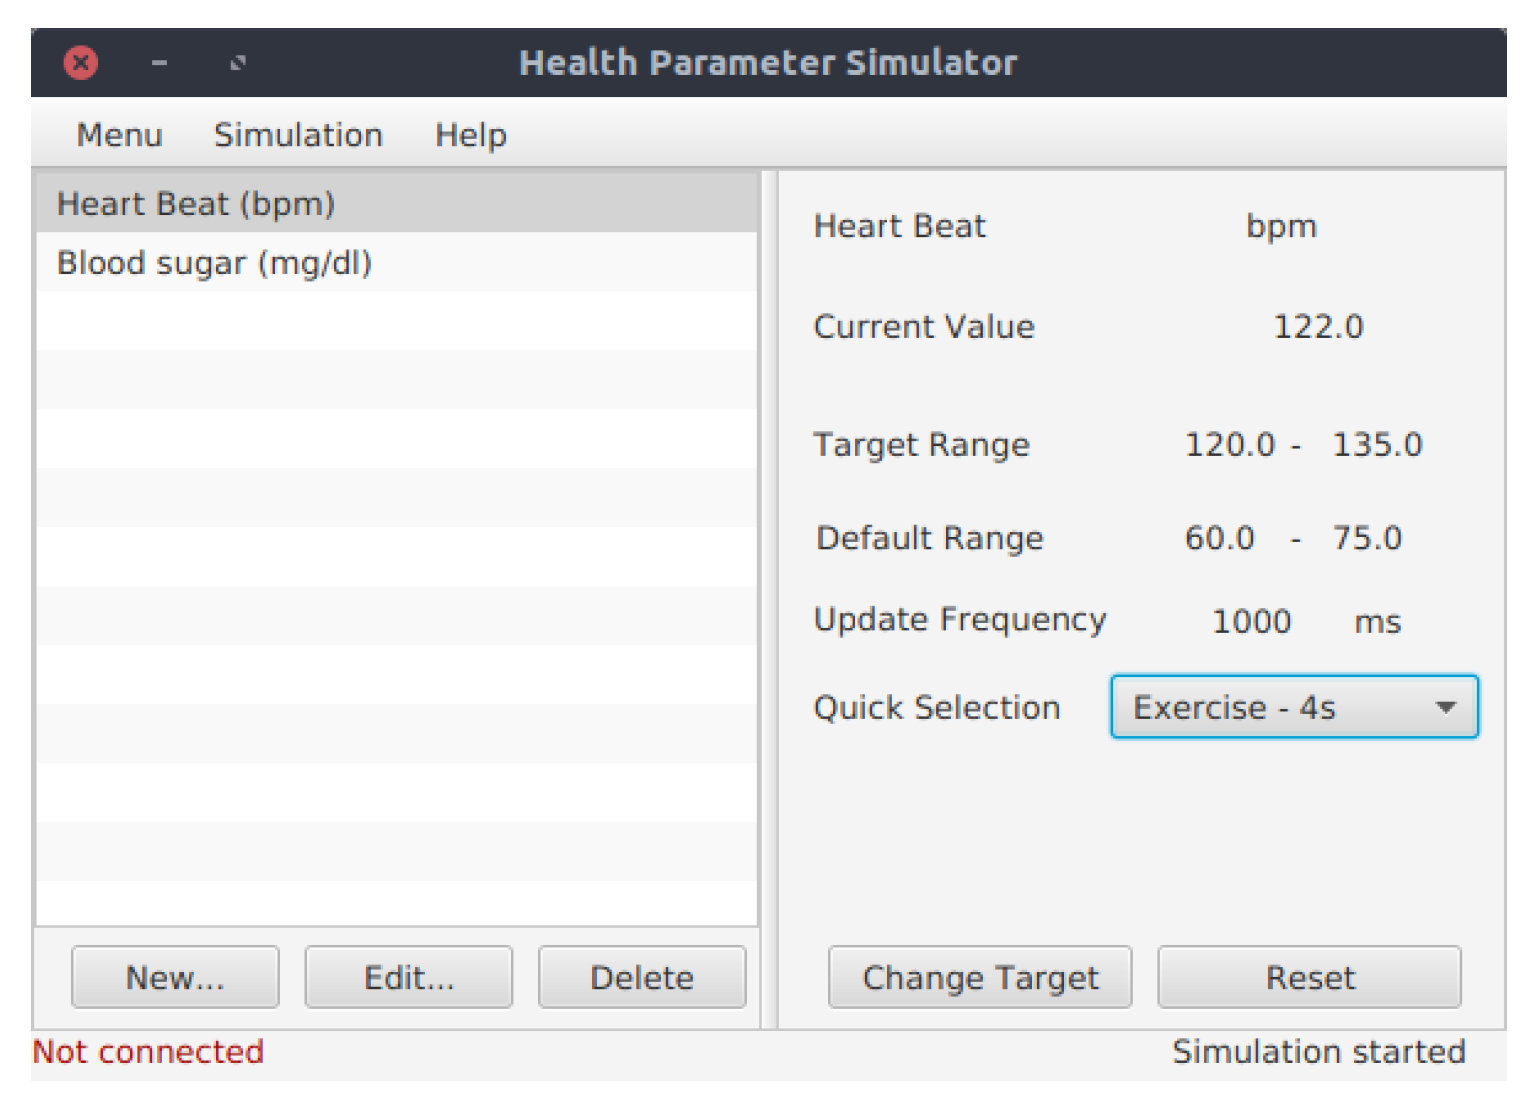Reset the parameter values

click(x=1309, y=977)
